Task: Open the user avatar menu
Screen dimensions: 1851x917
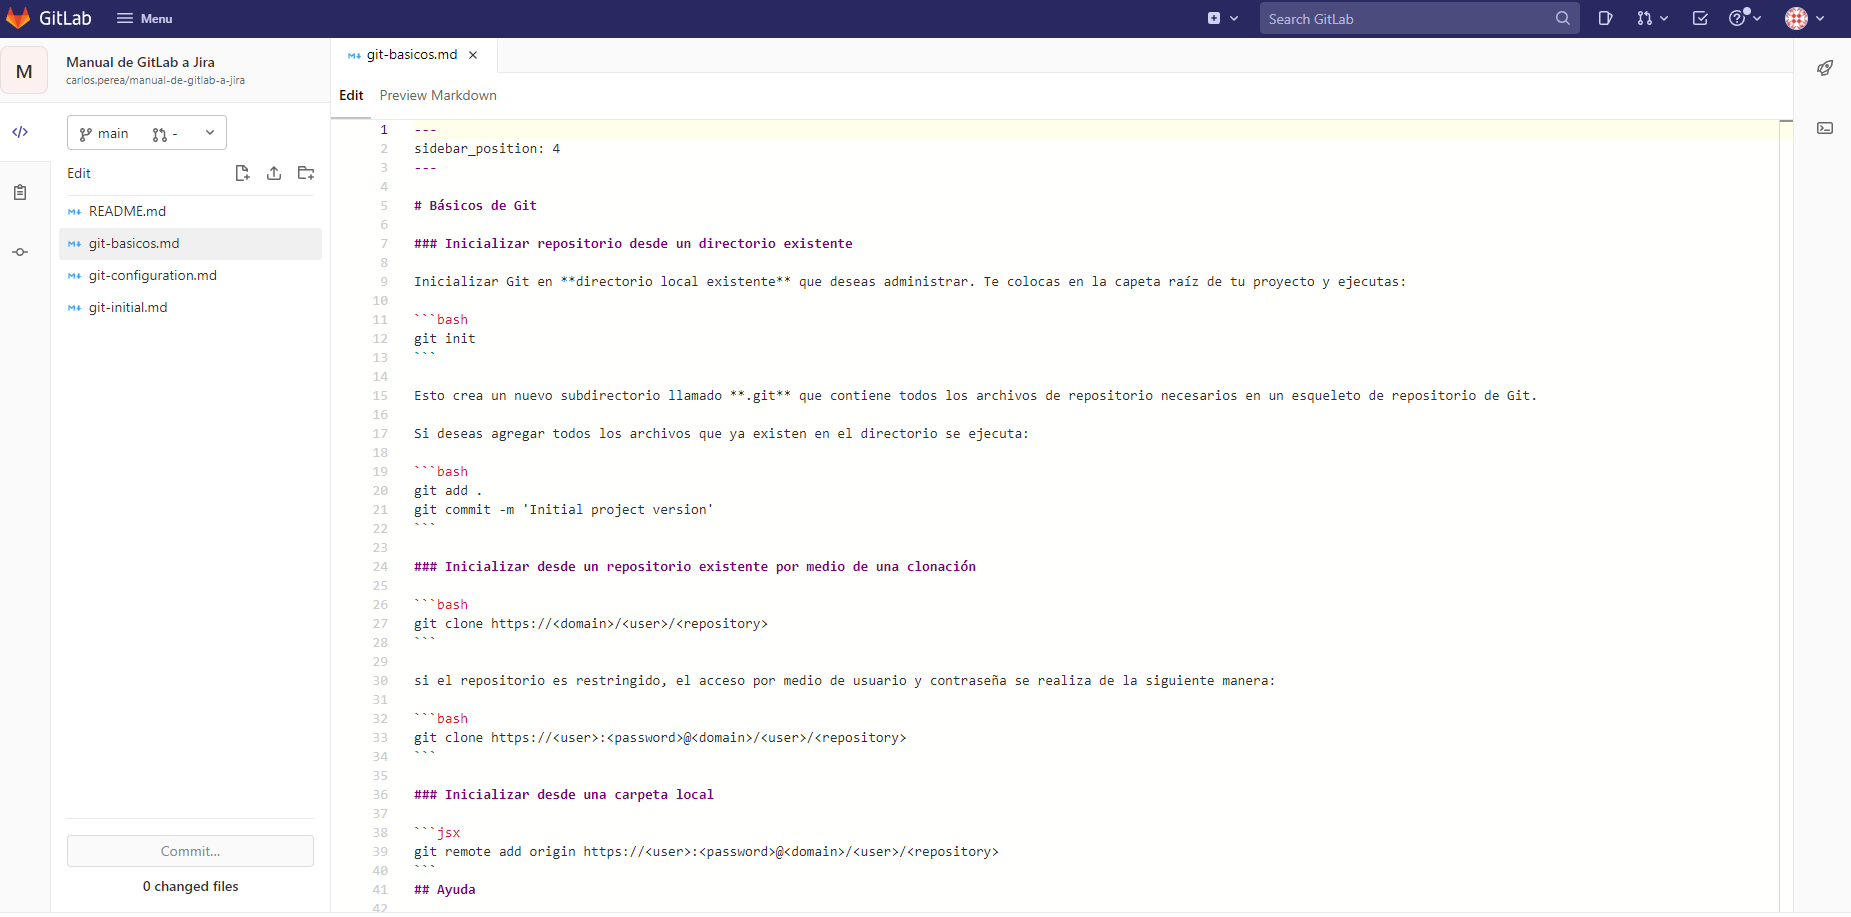Action: pyautogui.click(x=1797, y=18)
